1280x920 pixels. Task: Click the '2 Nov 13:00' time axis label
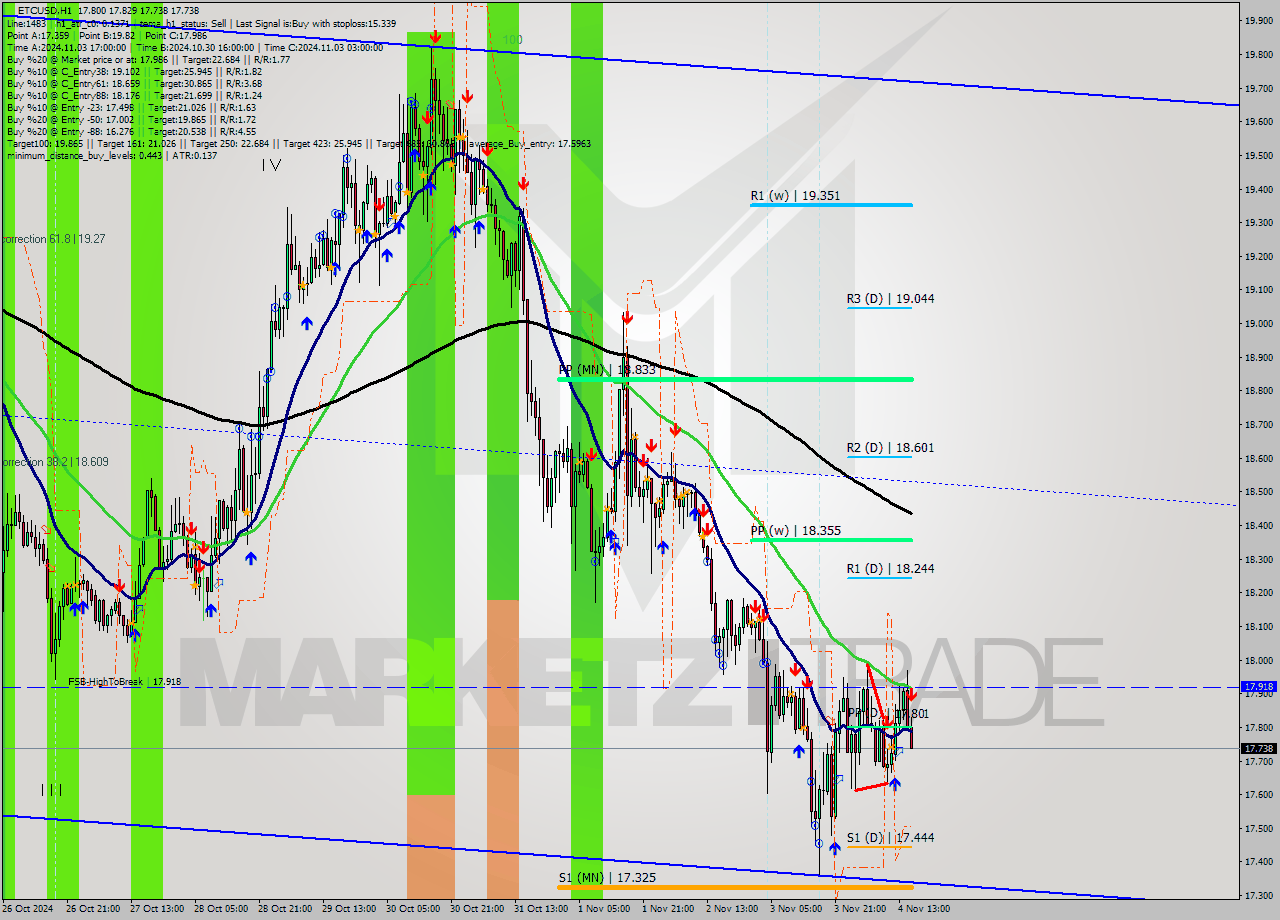(x=732, y=909)
